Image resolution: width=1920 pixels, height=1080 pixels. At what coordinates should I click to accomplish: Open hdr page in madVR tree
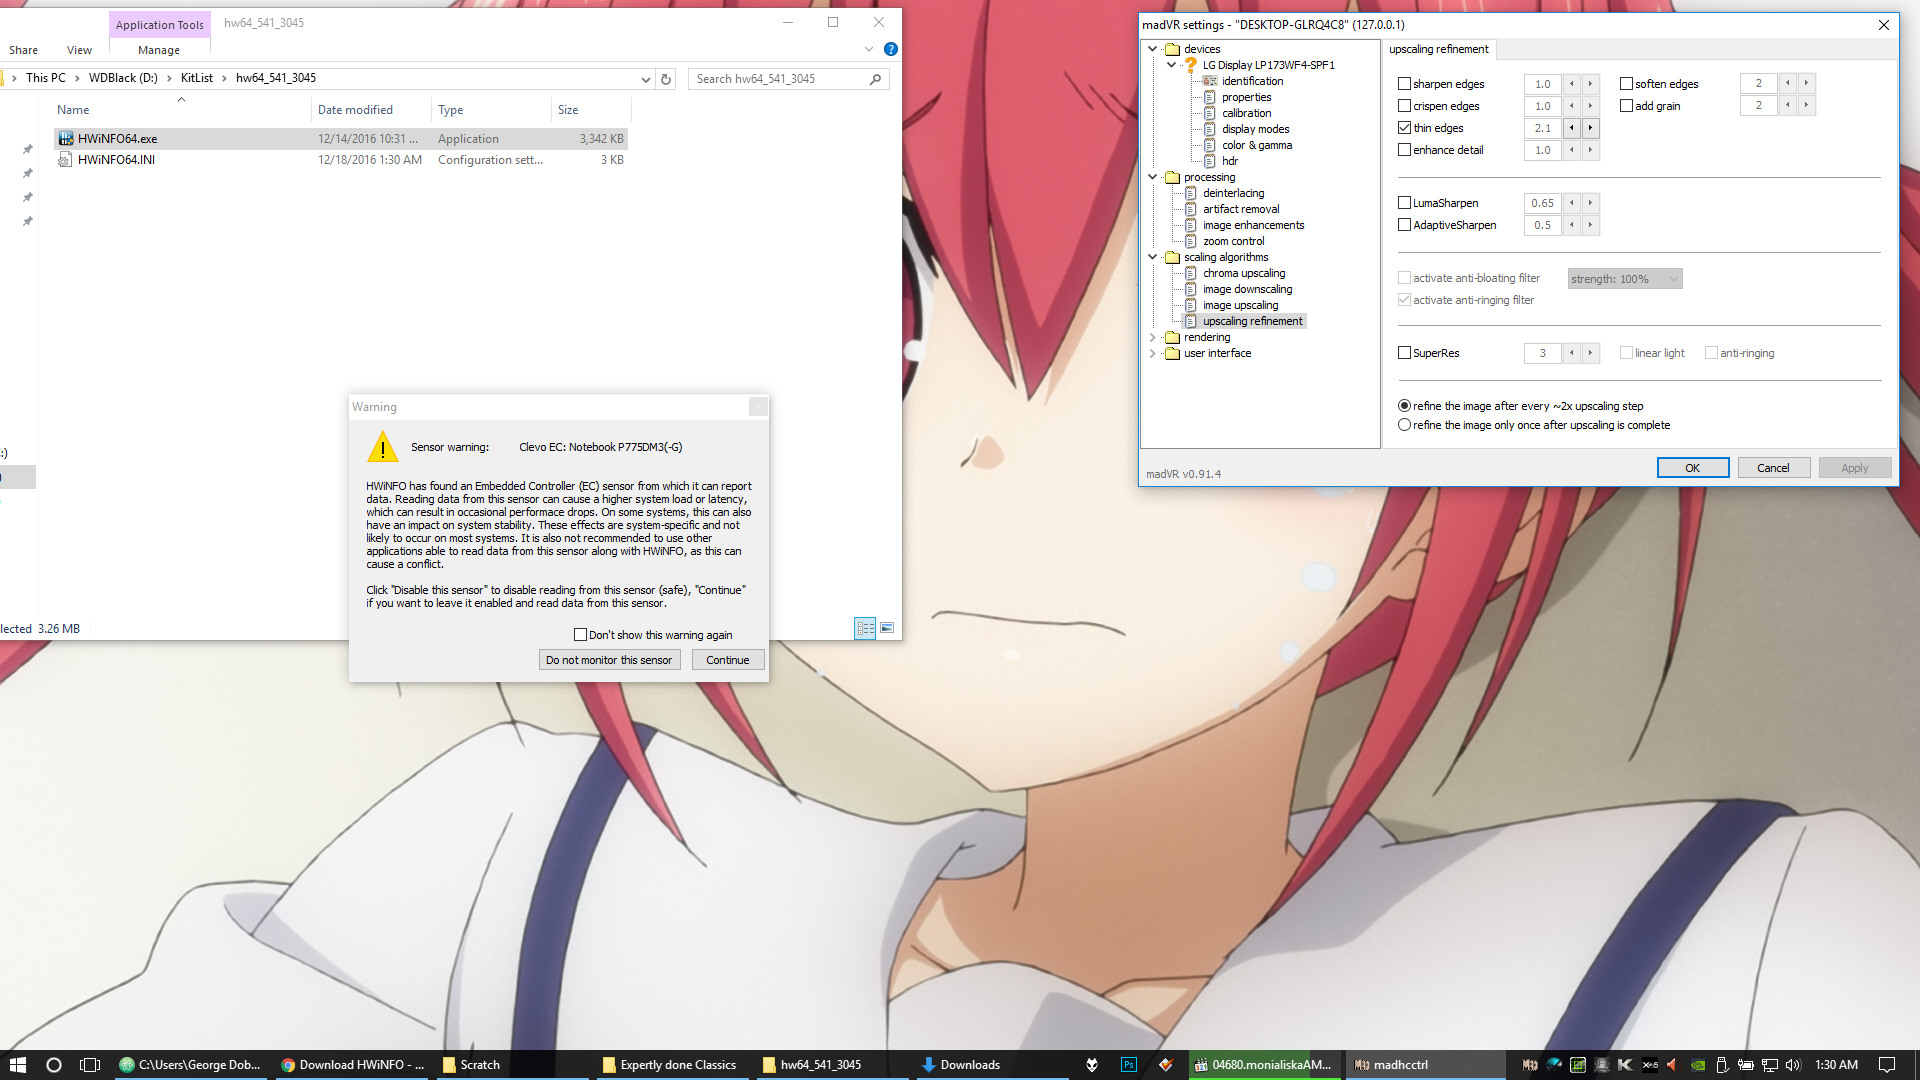pos(1229,161)
